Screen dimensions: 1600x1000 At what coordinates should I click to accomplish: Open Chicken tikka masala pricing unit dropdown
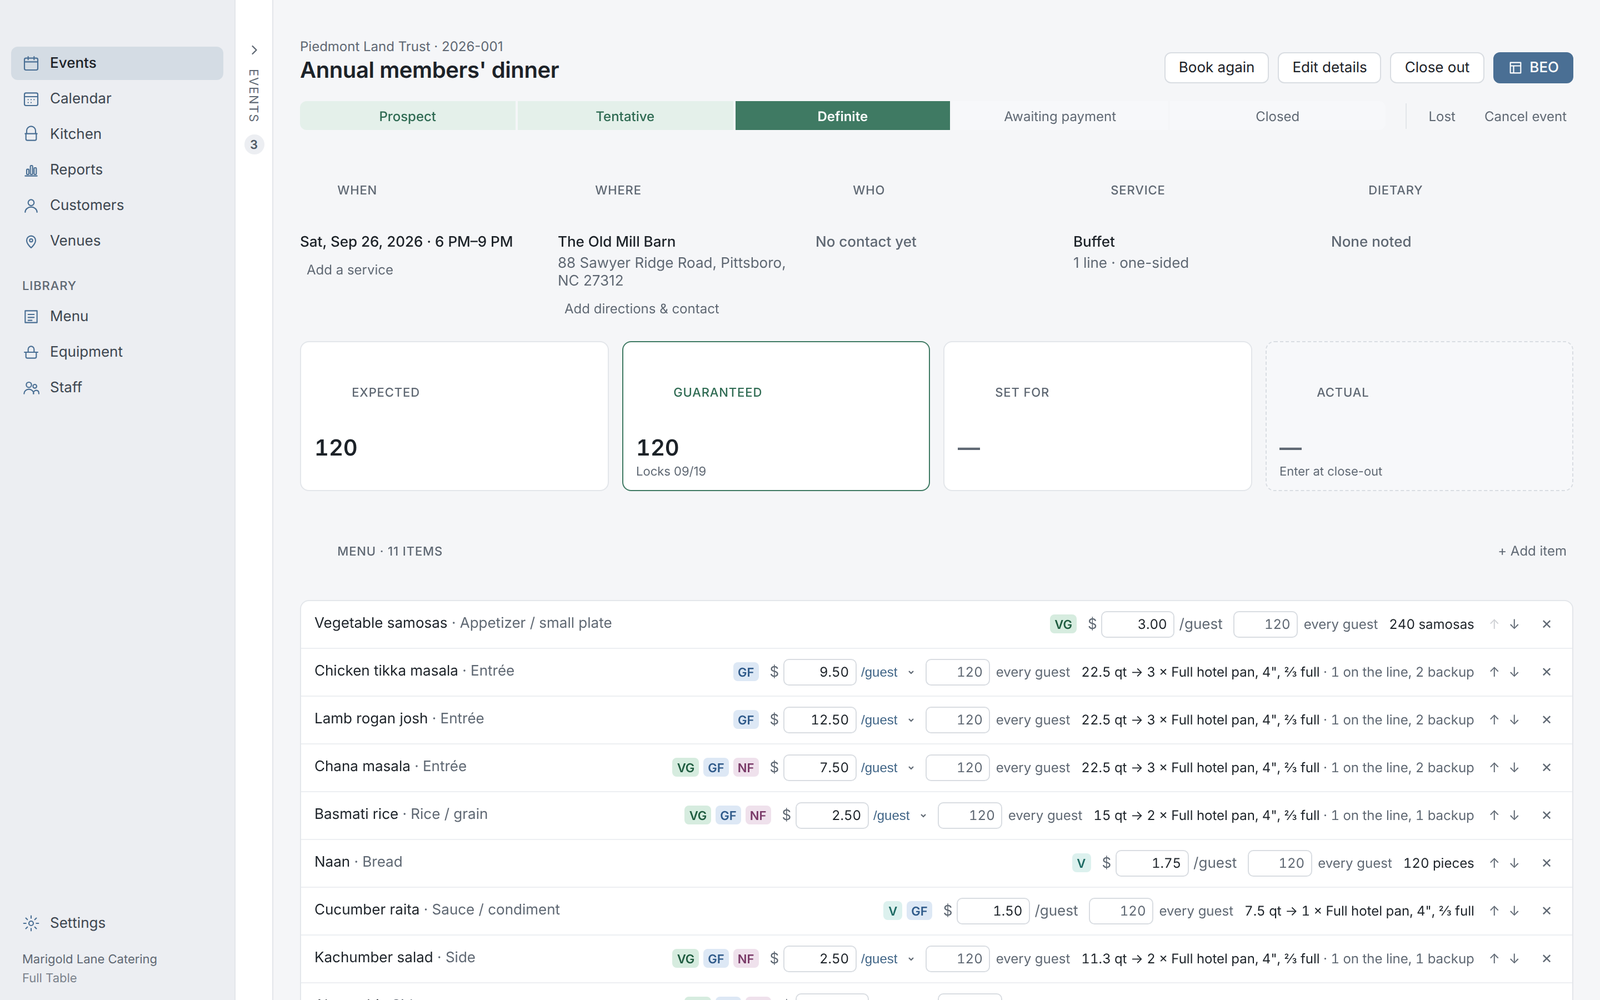pos(888,672)
